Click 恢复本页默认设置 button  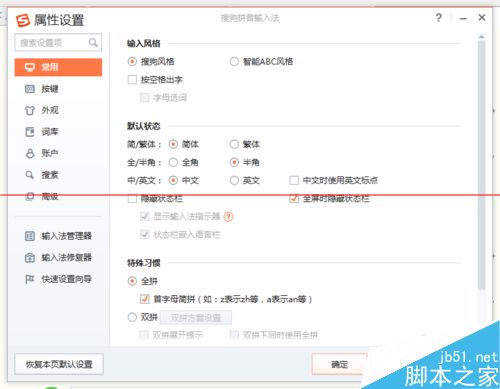click(59, 364)
